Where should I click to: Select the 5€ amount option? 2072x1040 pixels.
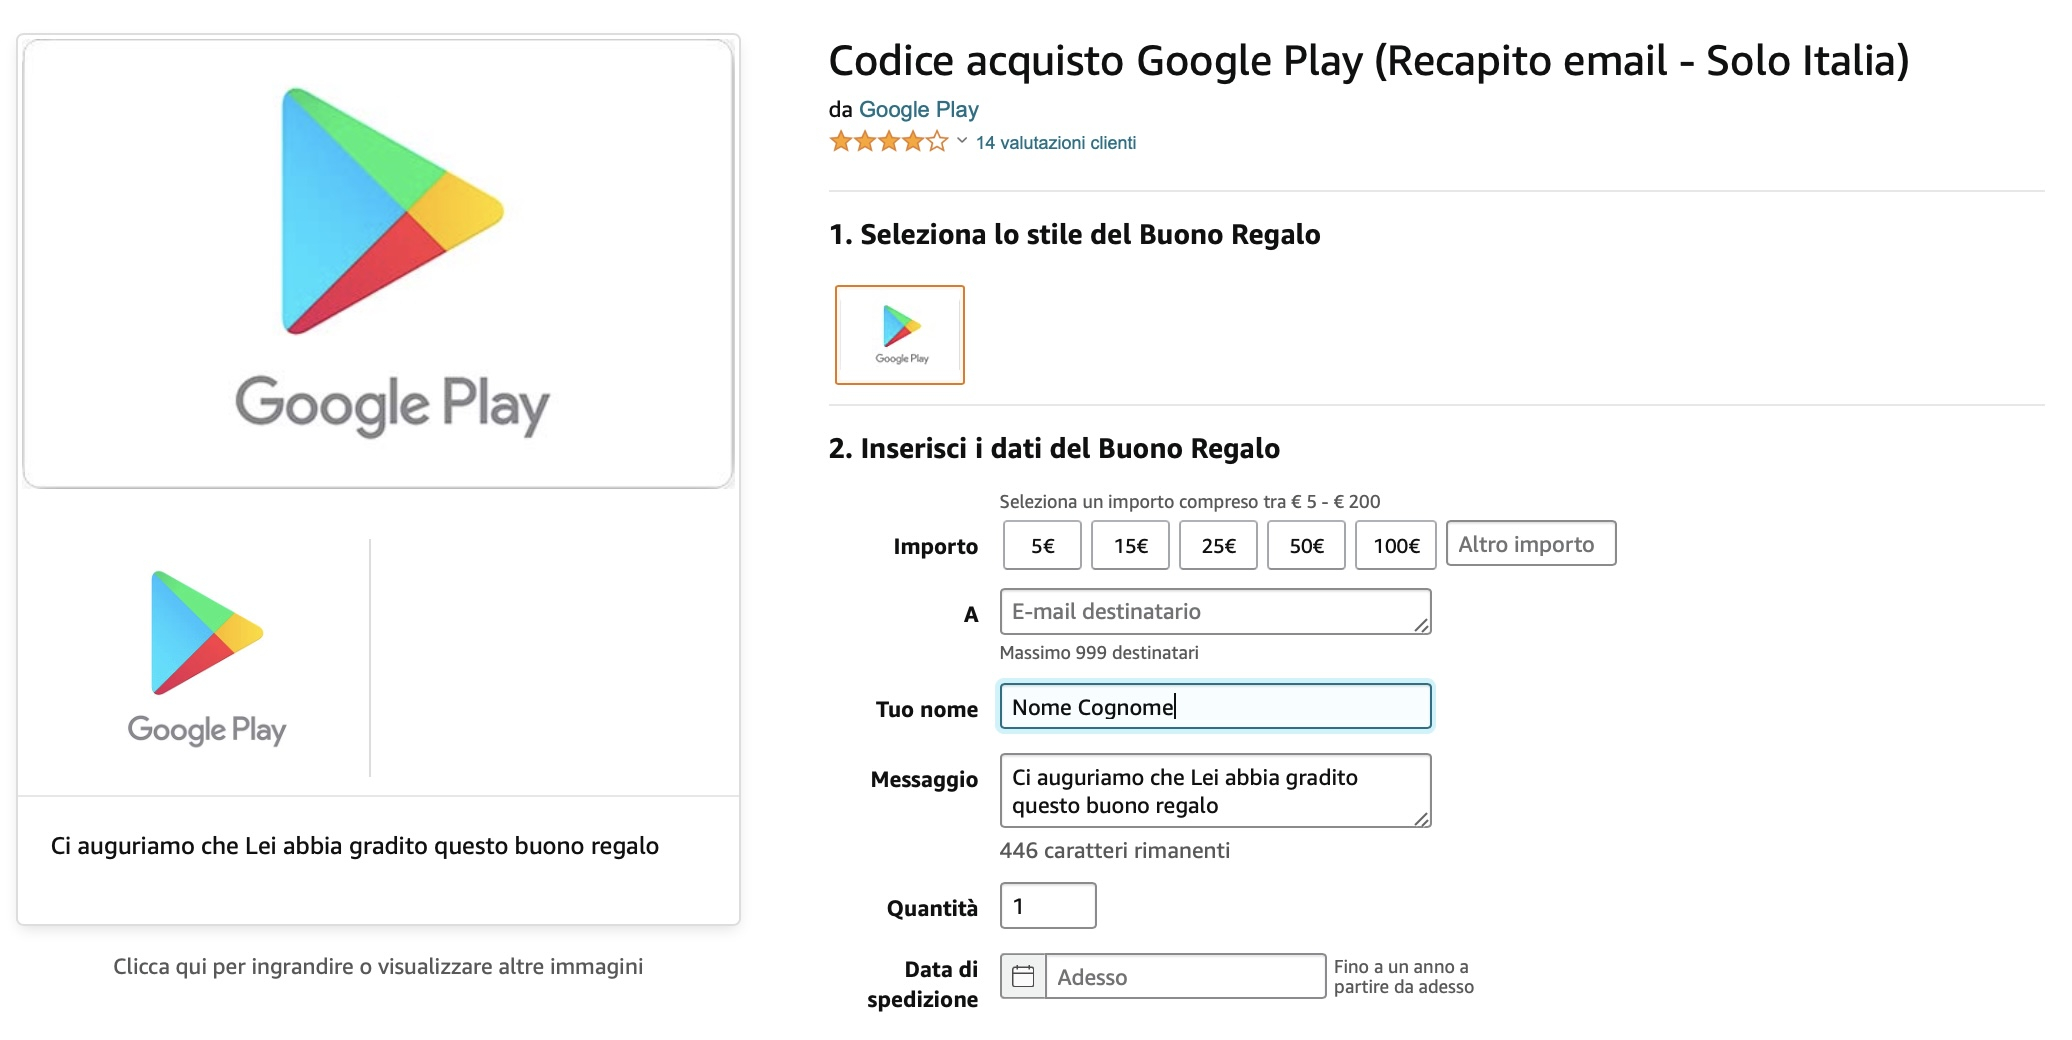click(1041, 545)
